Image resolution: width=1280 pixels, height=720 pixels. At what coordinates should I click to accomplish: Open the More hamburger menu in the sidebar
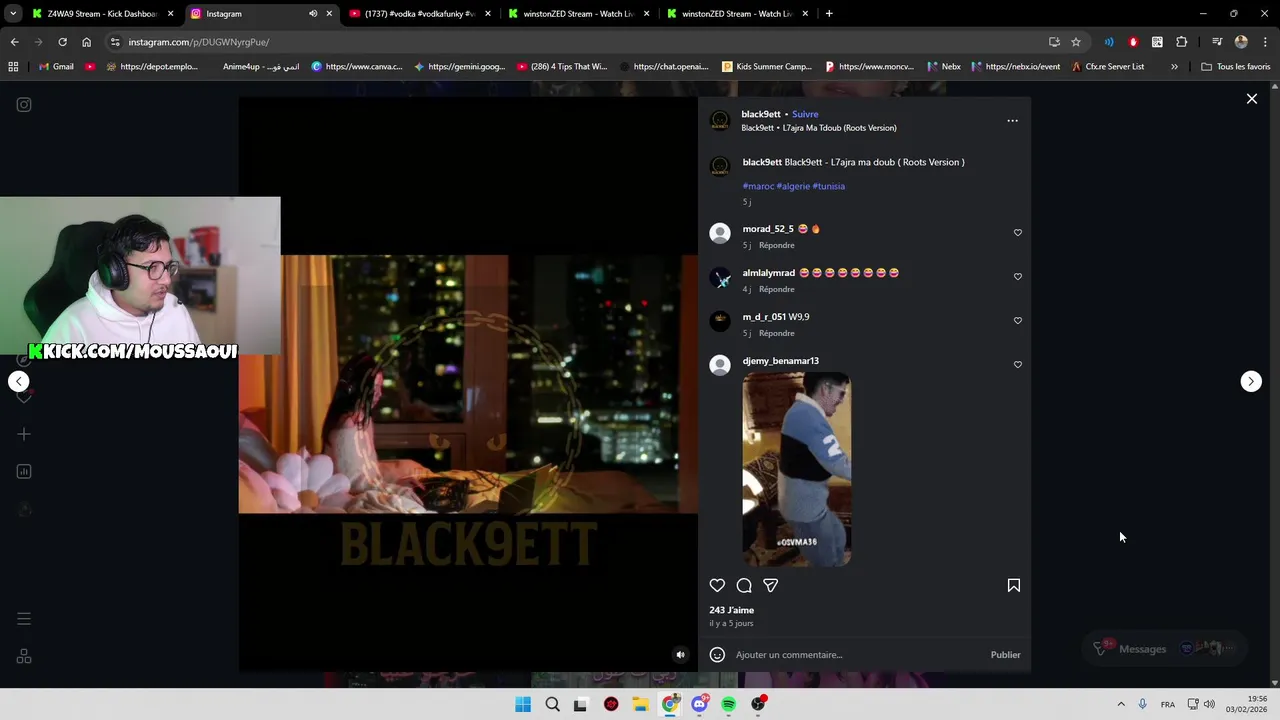(24, 619)
